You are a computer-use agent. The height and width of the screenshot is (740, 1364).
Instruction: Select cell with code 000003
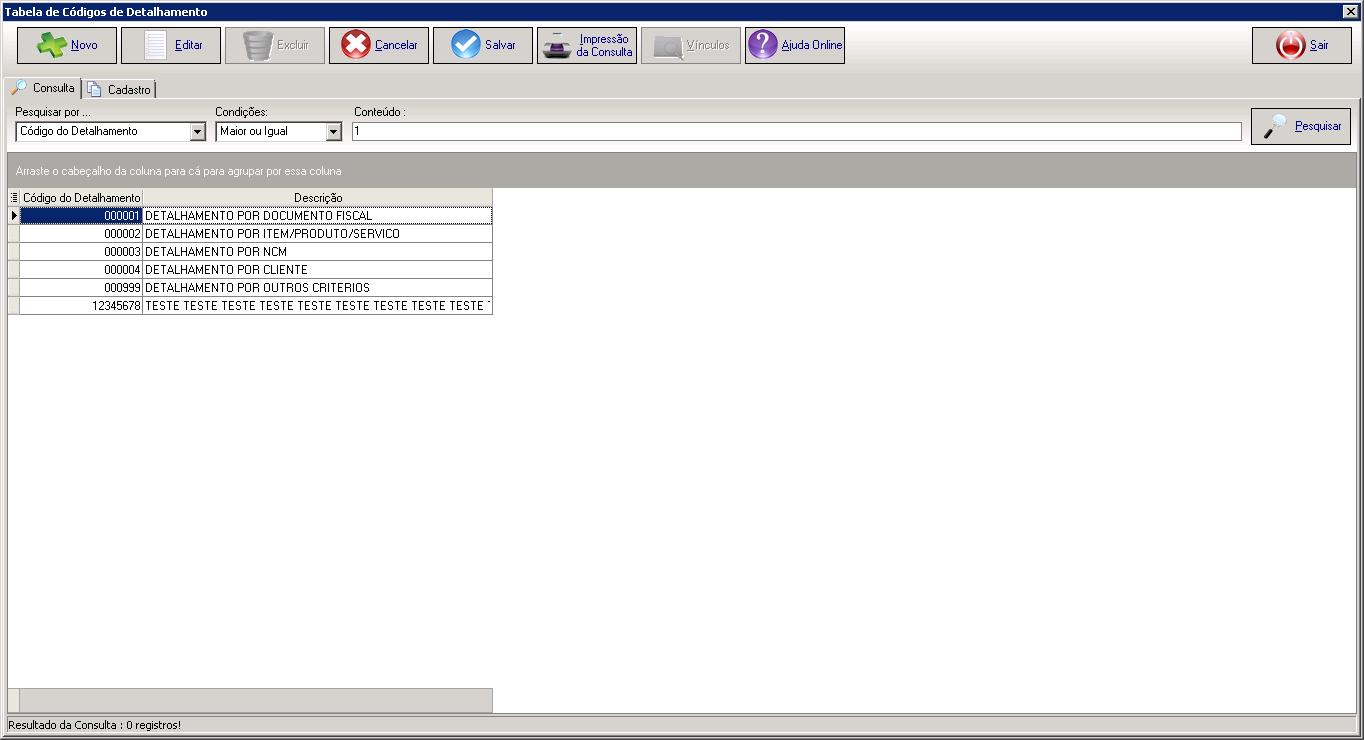[82, 252]
